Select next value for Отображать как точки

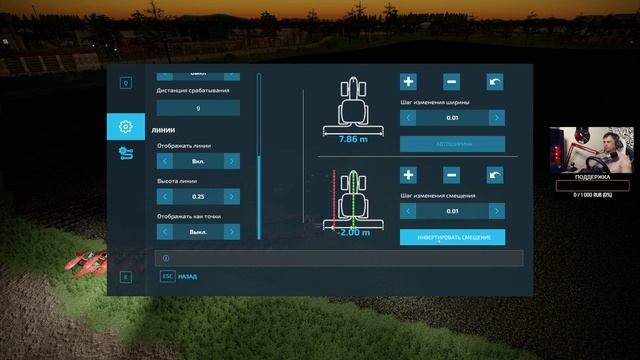[232, 232]
